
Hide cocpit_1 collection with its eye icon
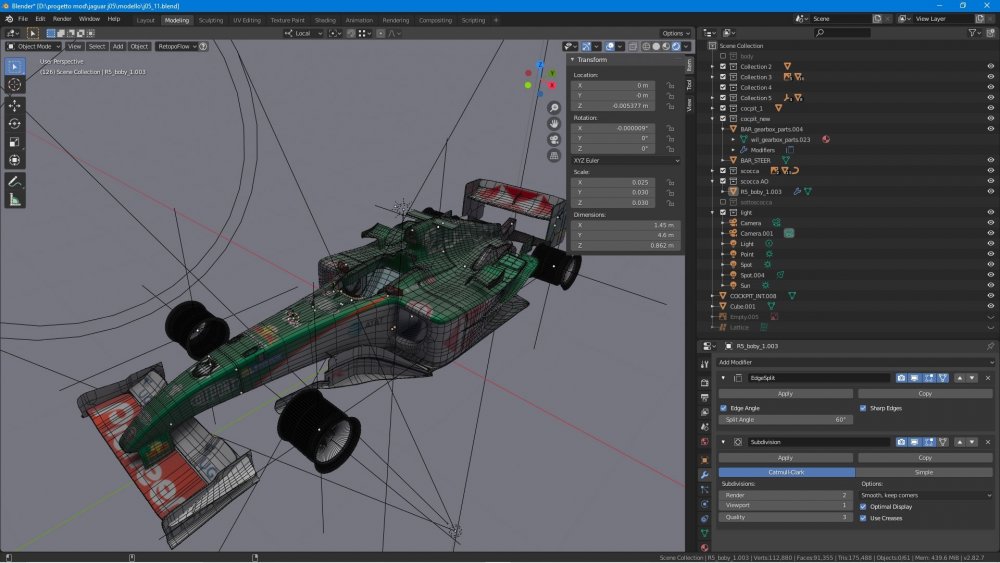click(x=990, y=108)
